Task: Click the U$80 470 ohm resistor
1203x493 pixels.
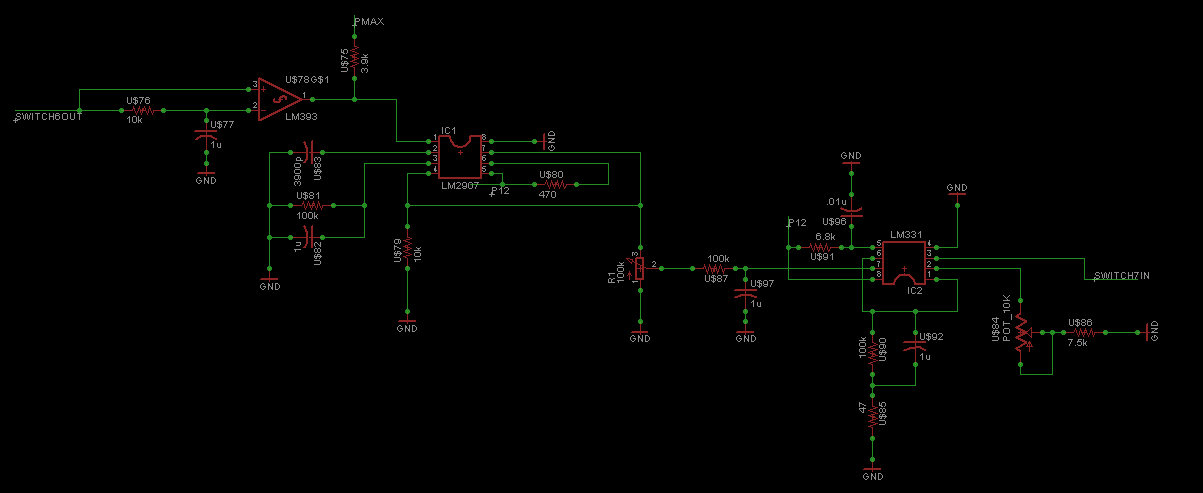Action: tap(552, 185)
